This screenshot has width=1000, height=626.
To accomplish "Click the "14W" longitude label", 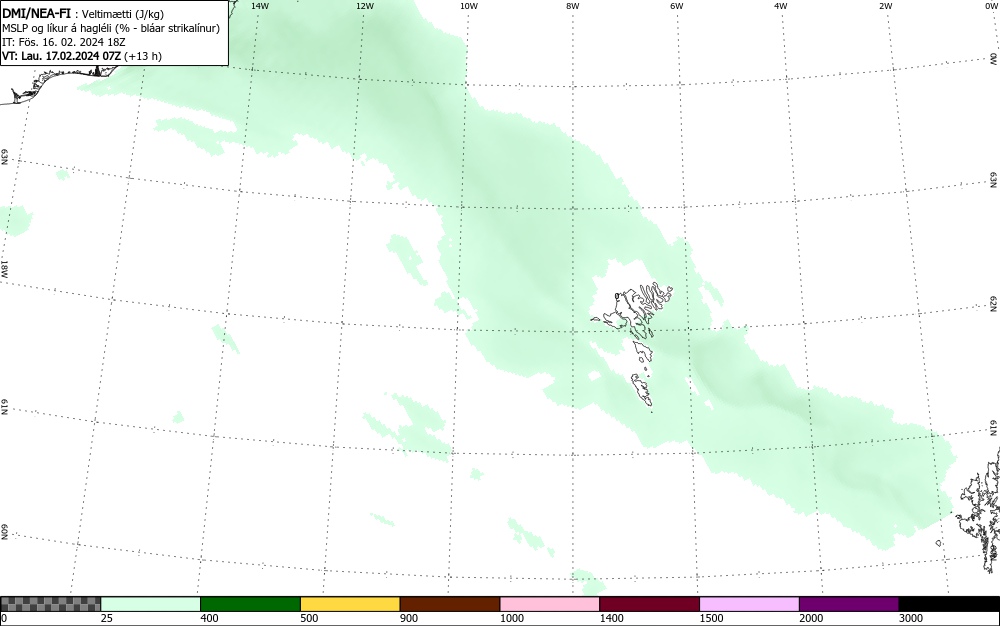I will coord(260,6).
